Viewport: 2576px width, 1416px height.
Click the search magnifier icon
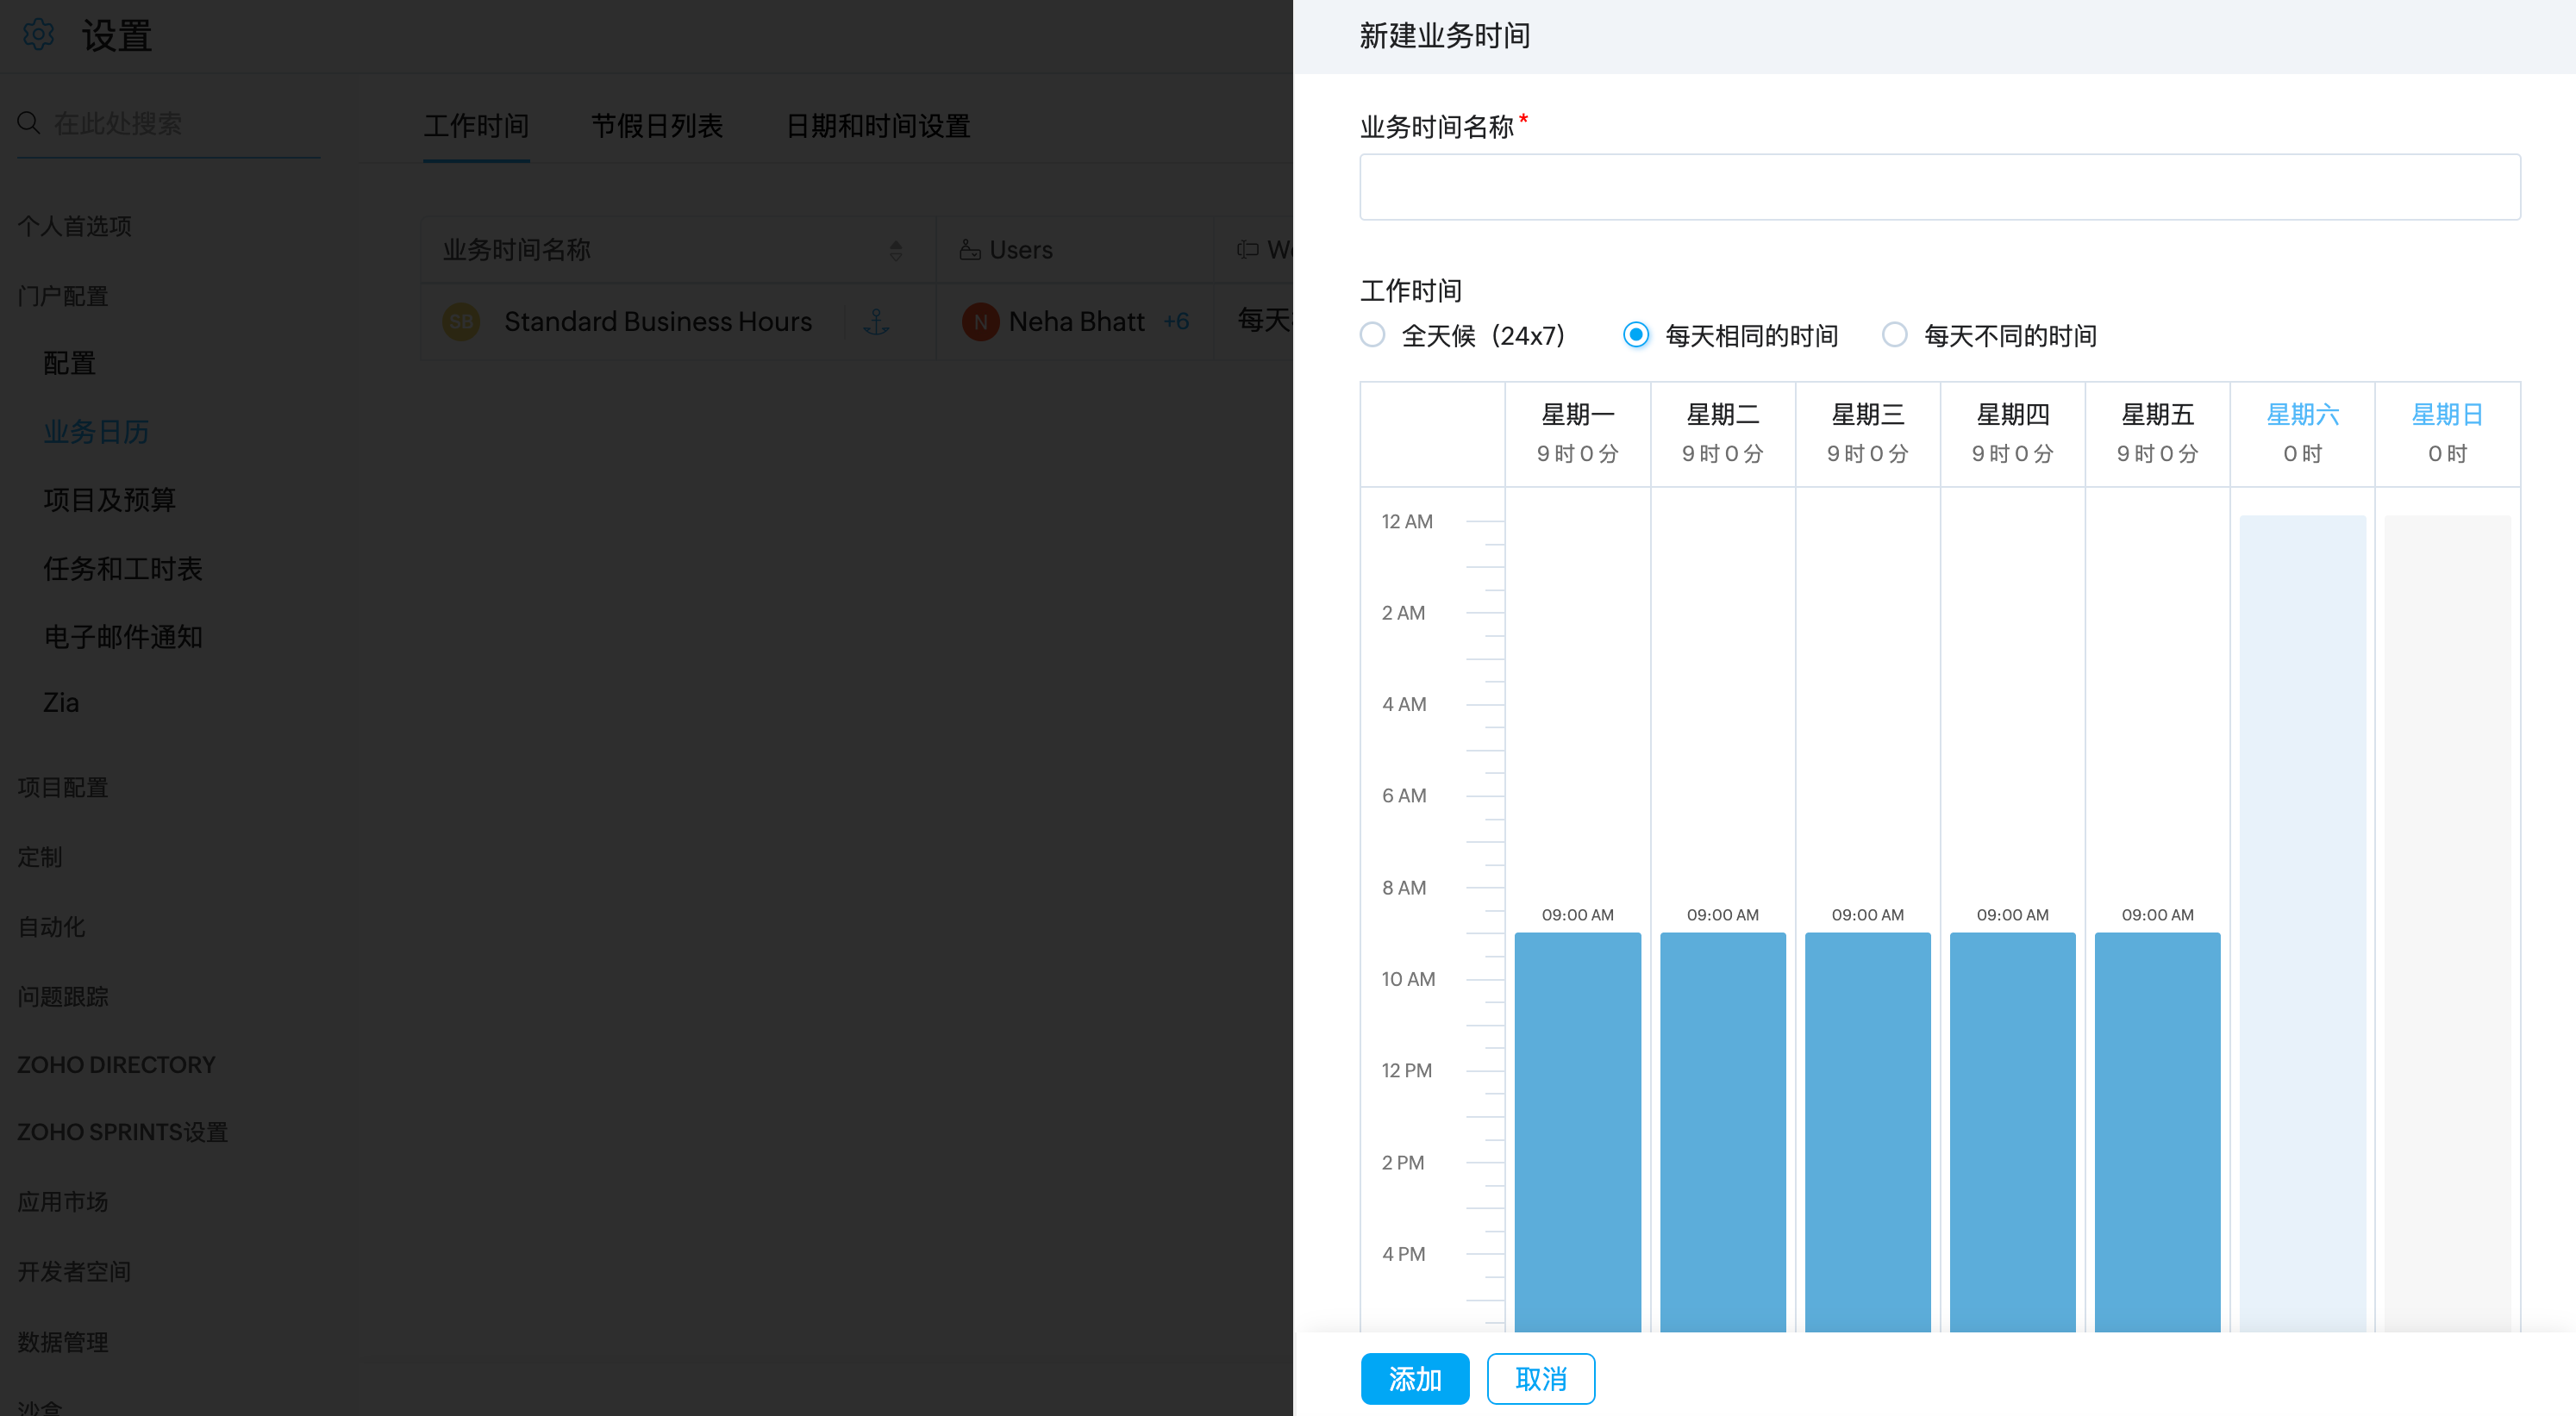28,123
